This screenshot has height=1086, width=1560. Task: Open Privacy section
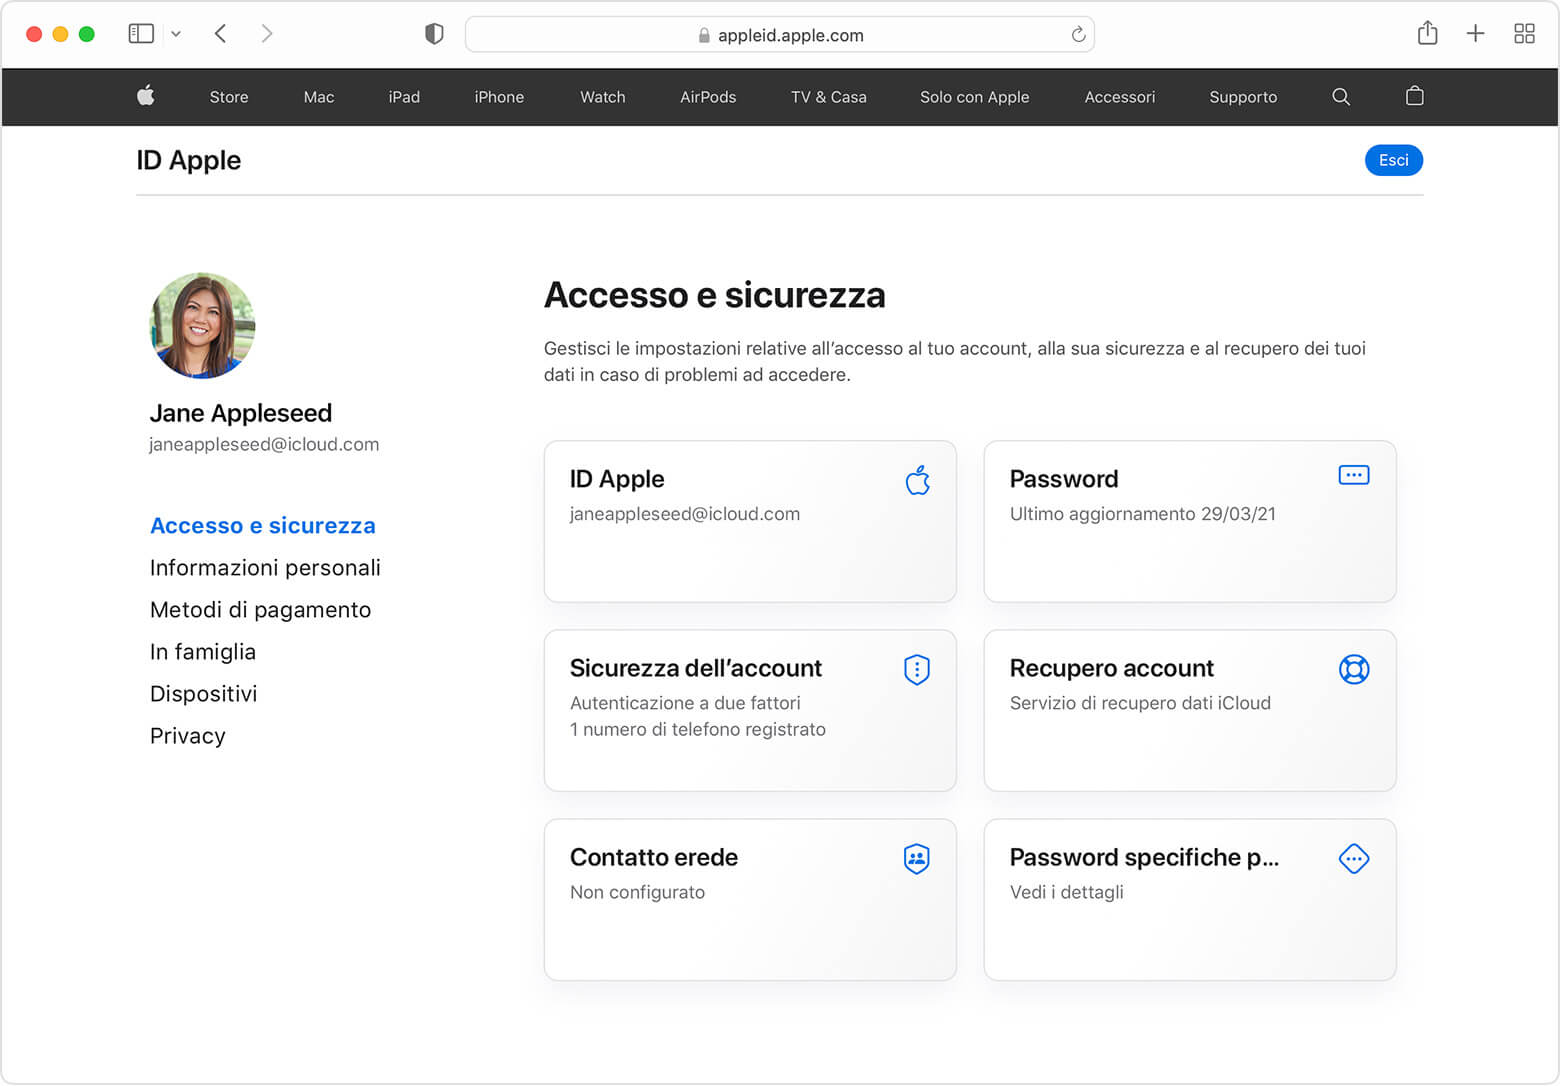click(188, 736)
